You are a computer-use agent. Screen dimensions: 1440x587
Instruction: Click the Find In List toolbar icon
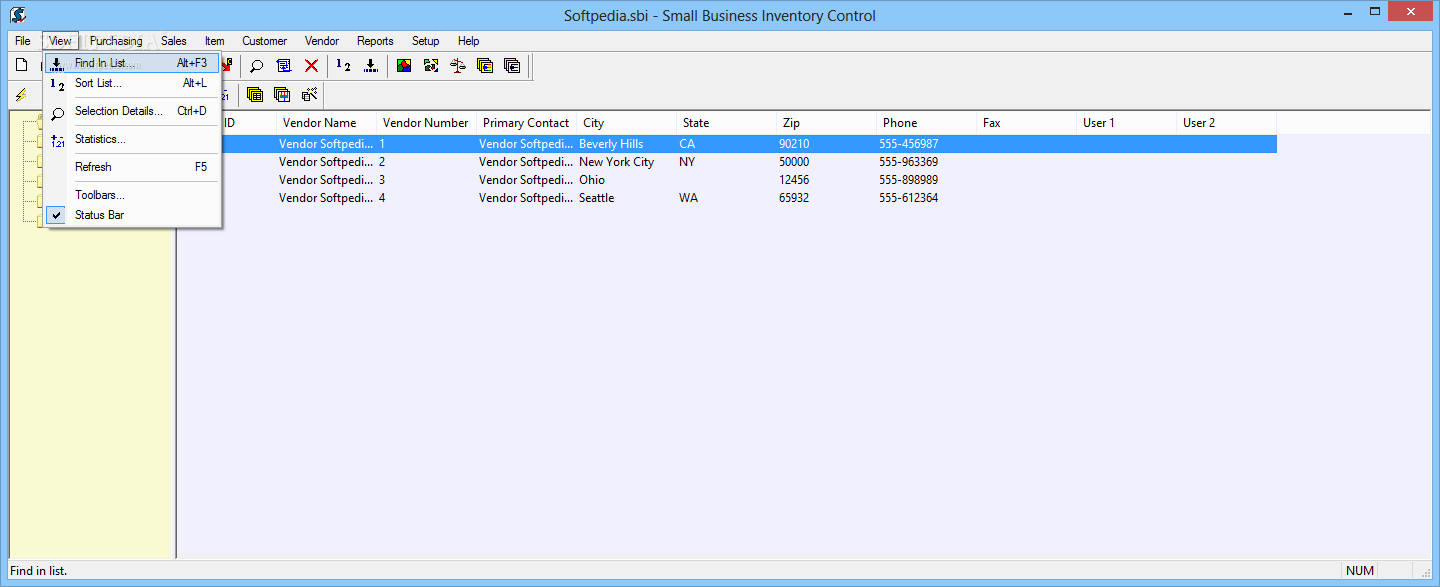371,66
